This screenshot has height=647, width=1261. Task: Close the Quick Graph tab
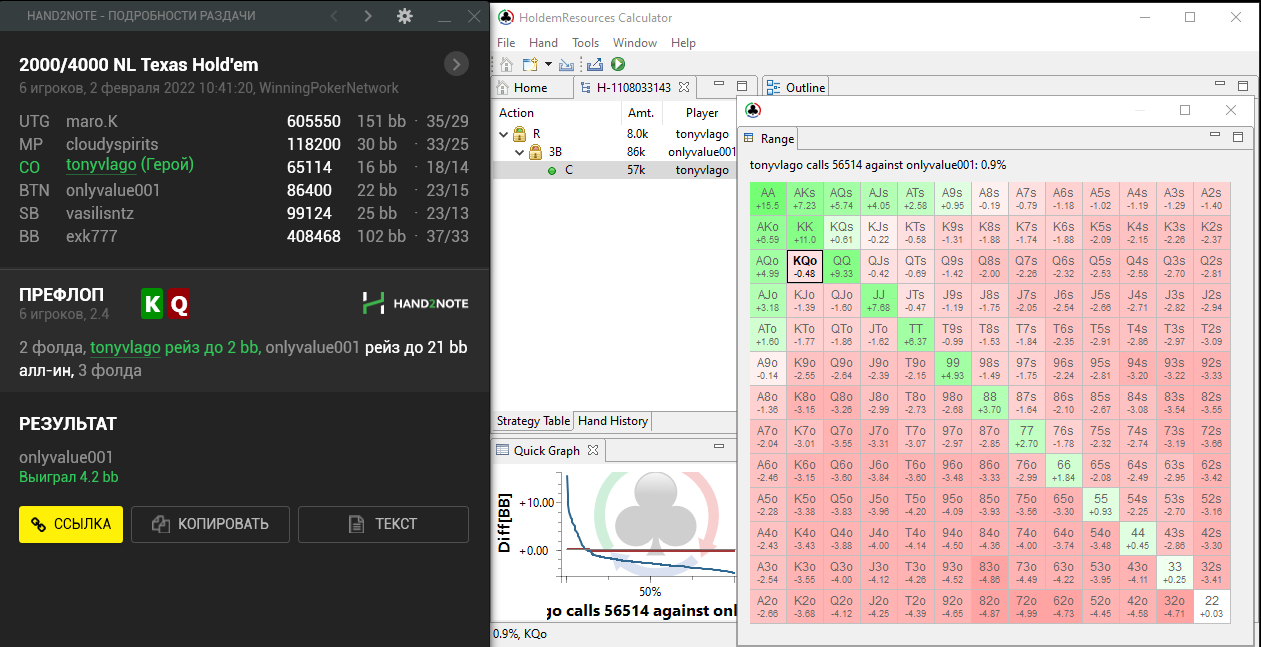pyautogui.click(x=593, y=450)
